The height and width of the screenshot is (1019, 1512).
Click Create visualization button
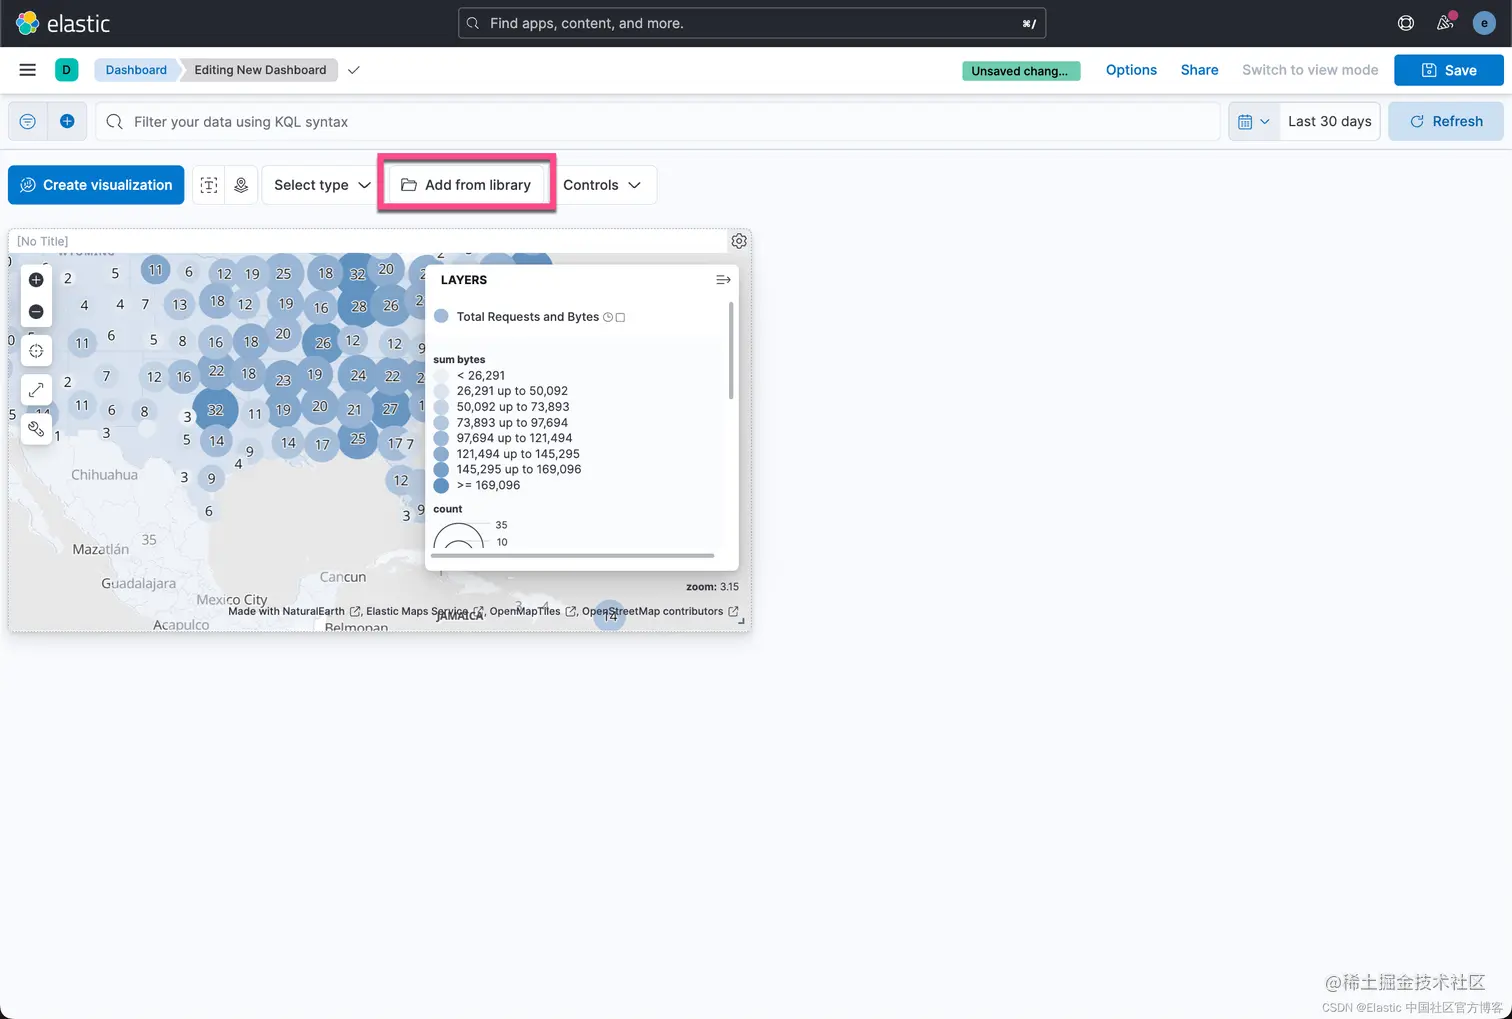(x=96, y=185)
